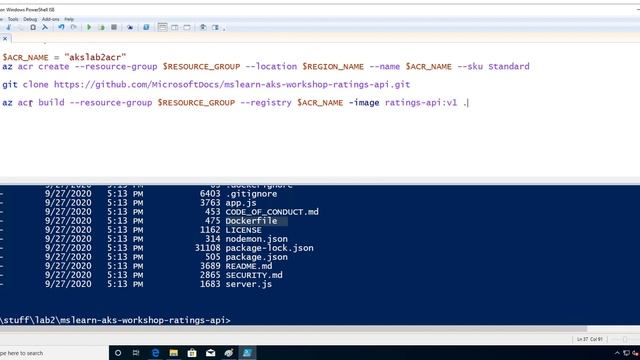Launch Microsoft Edge from taskbar
Image resolution: width=640 pixels, height=360 pixels.
155,353
